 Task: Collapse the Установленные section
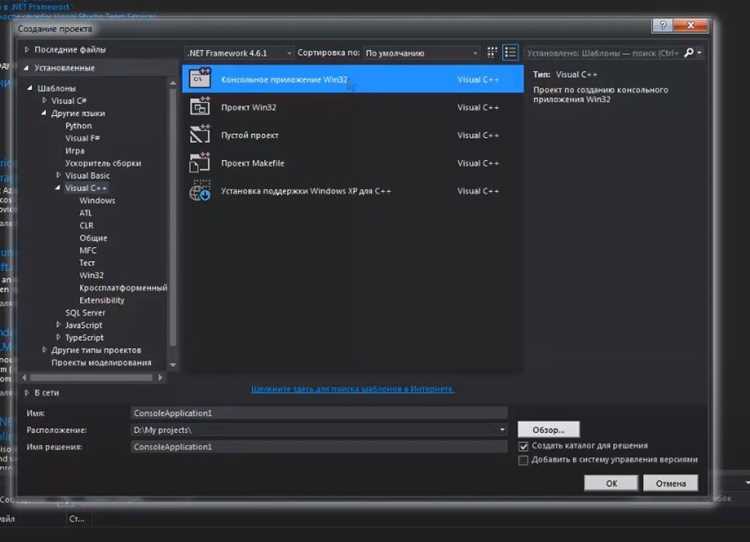click(x=27, y=68)
